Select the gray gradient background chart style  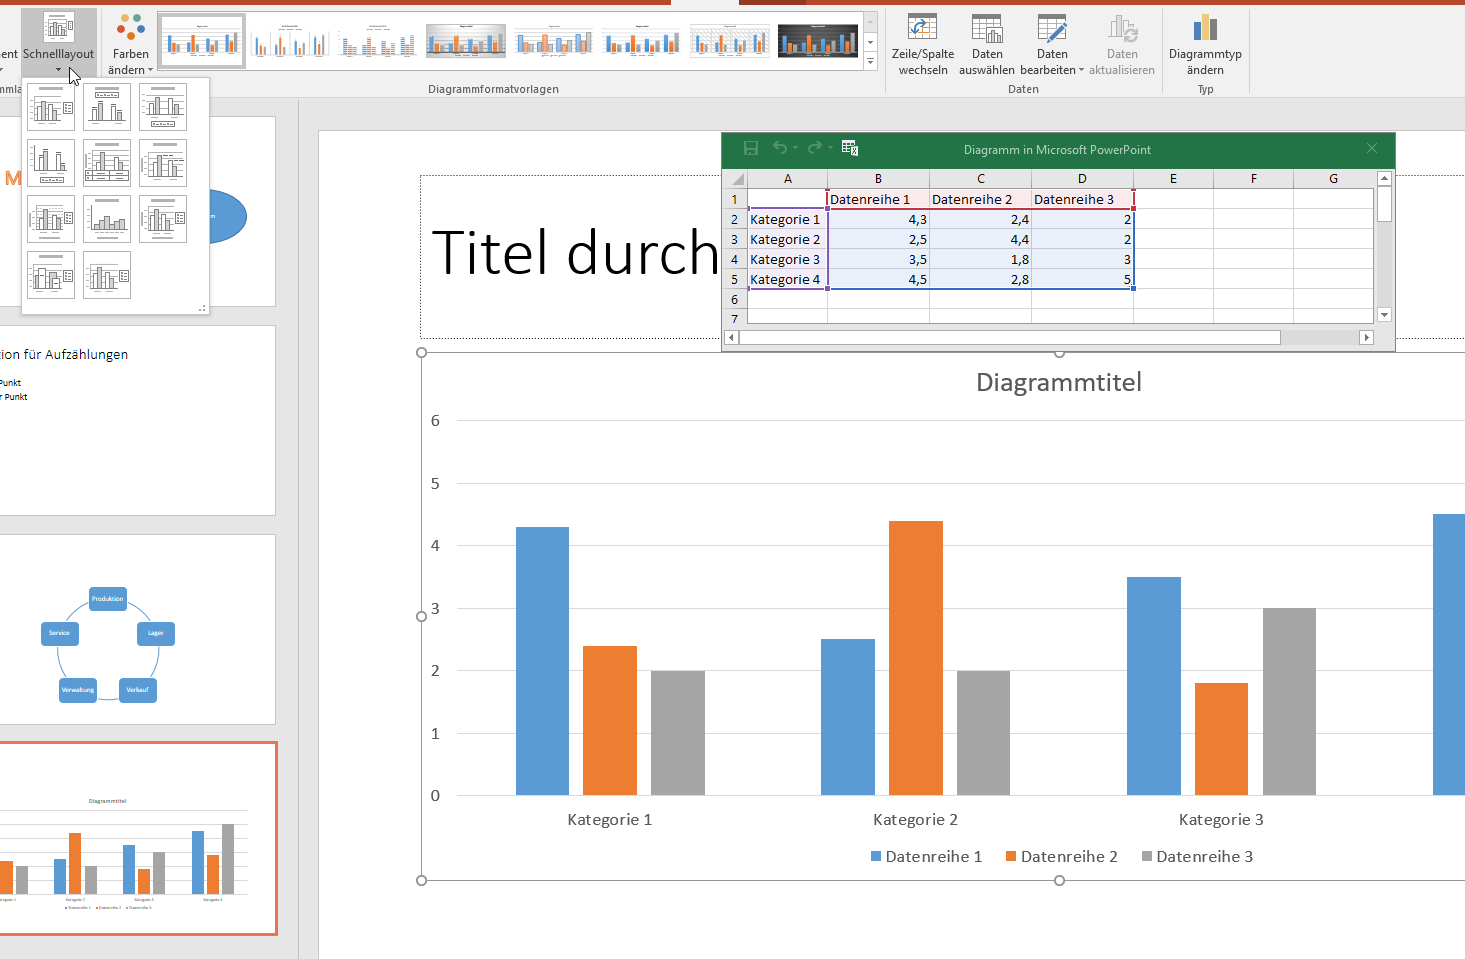click(466, 40)
